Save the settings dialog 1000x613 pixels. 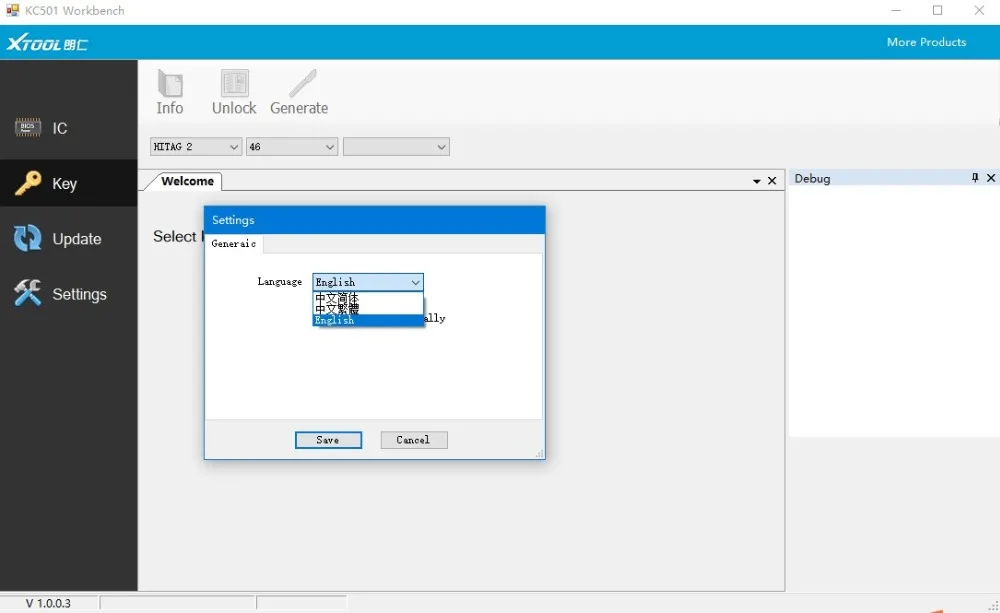(328, 440)
